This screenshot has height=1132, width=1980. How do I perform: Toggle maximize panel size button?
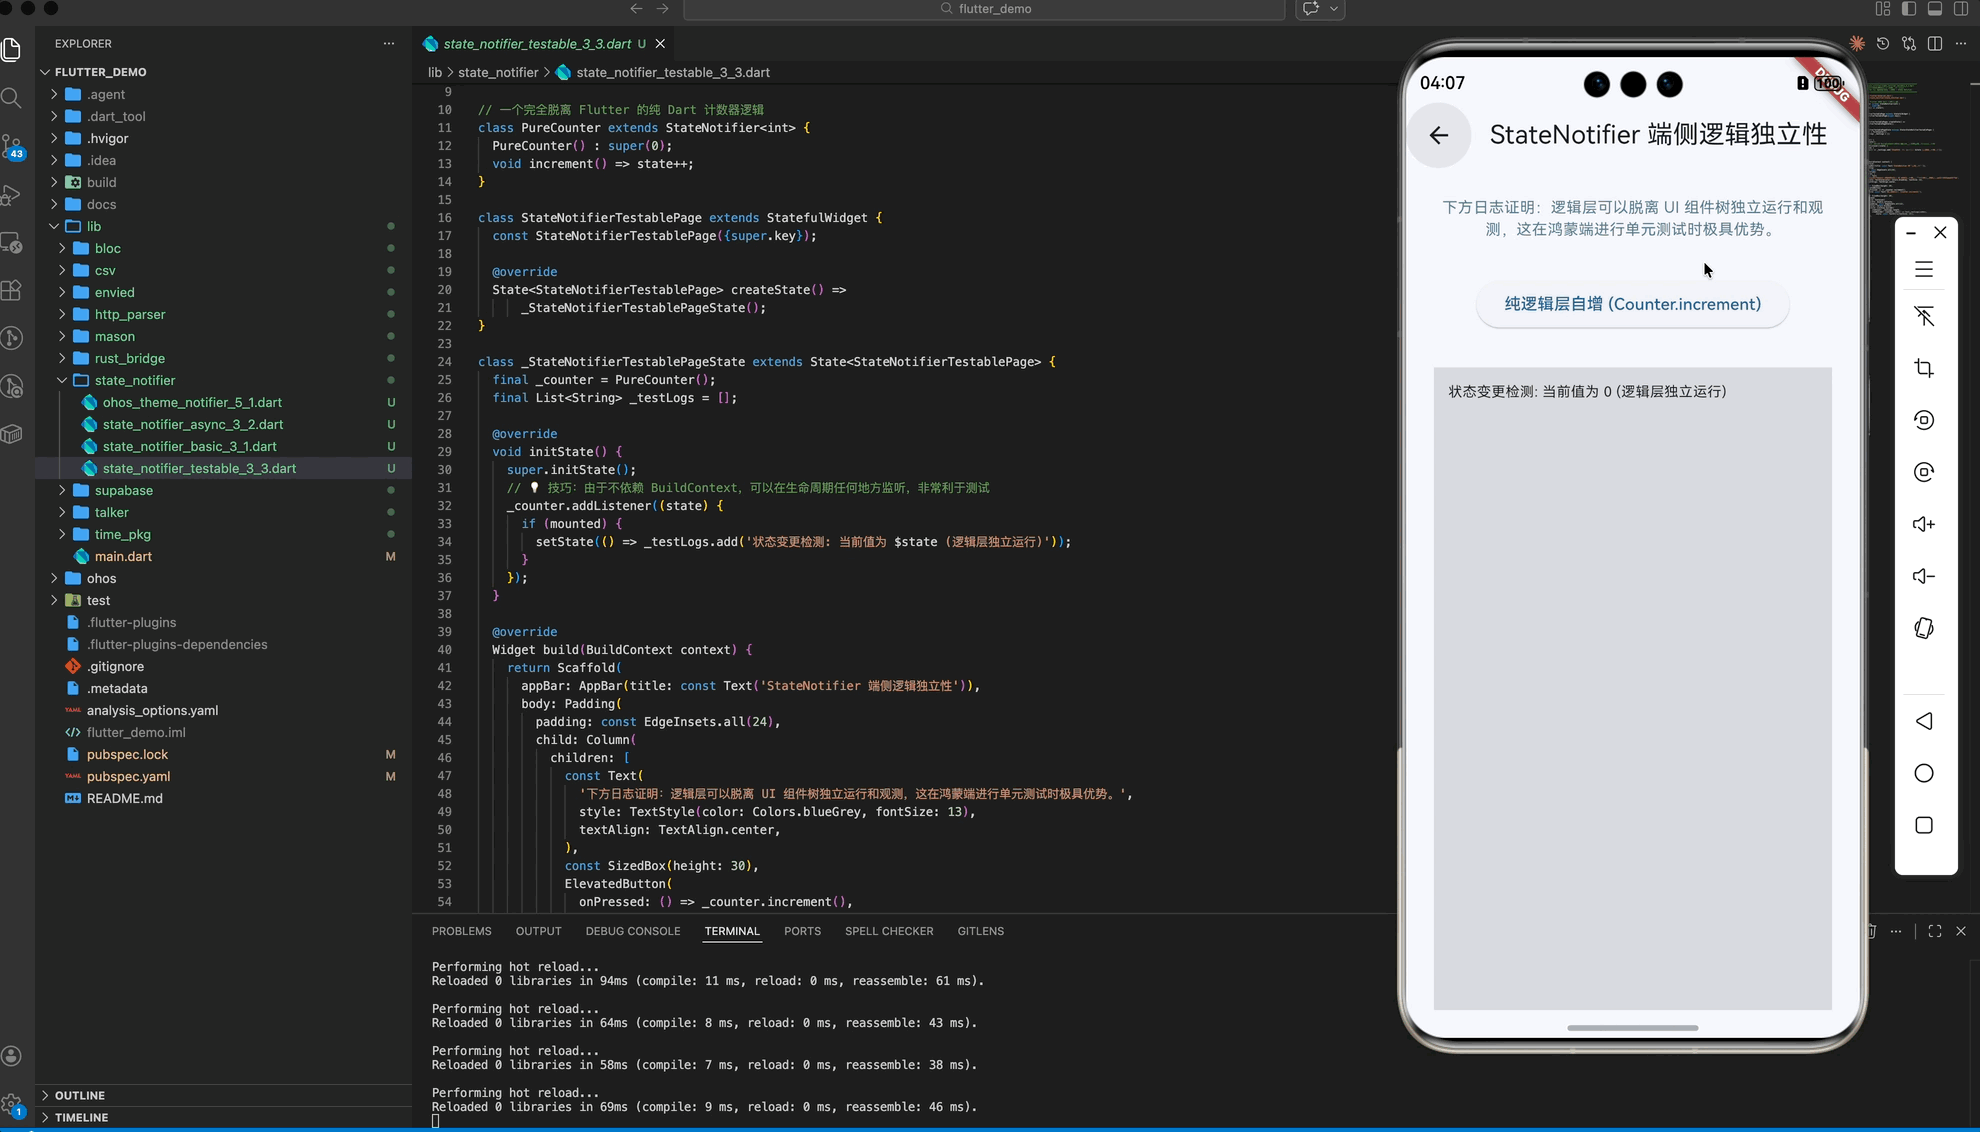1934,931
